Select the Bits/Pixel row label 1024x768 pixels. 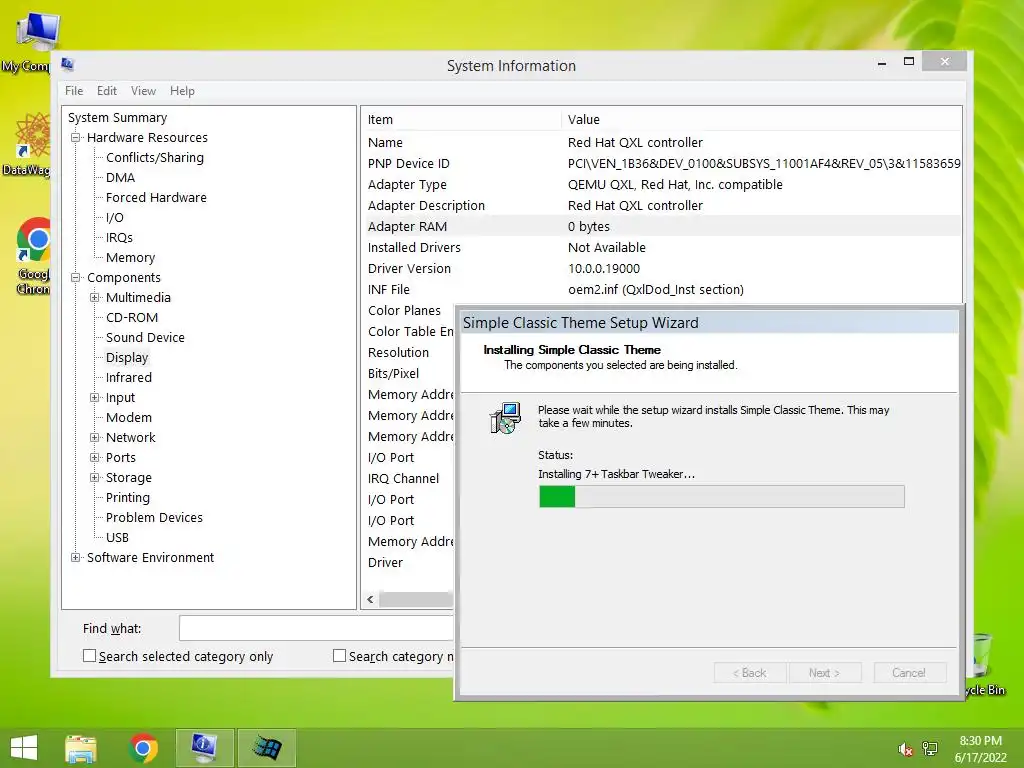tap(393, 374)
